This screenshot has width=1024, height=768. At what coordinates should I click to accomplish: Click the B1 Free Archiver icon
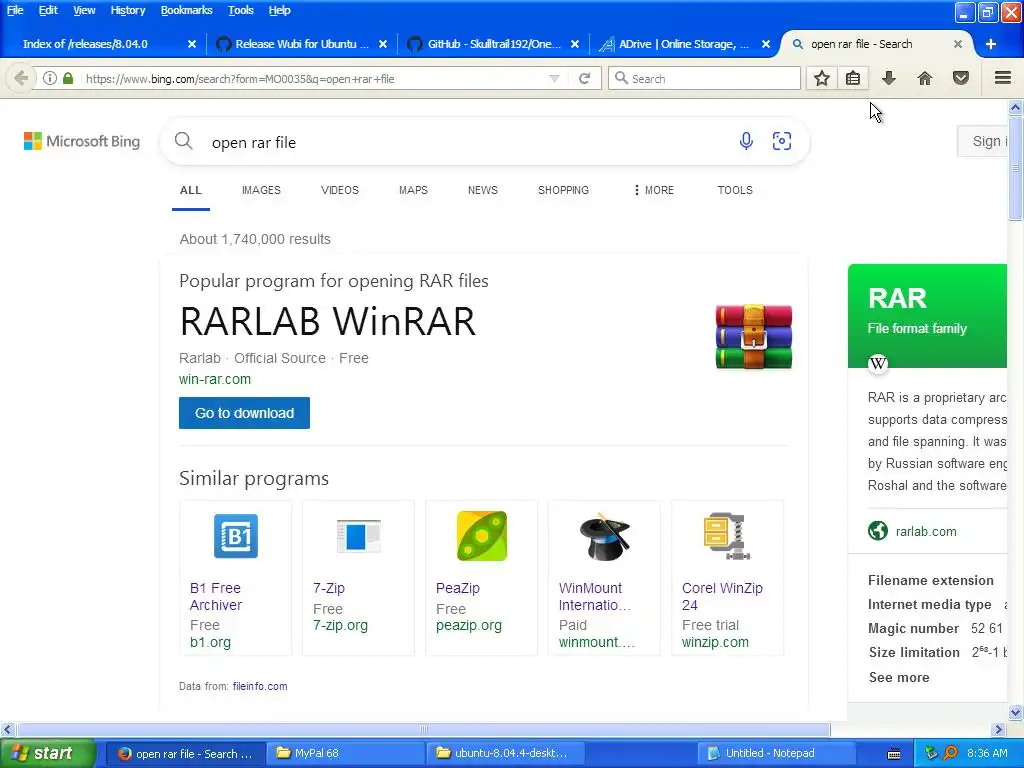pyautogui.click(x=236, y=536)
